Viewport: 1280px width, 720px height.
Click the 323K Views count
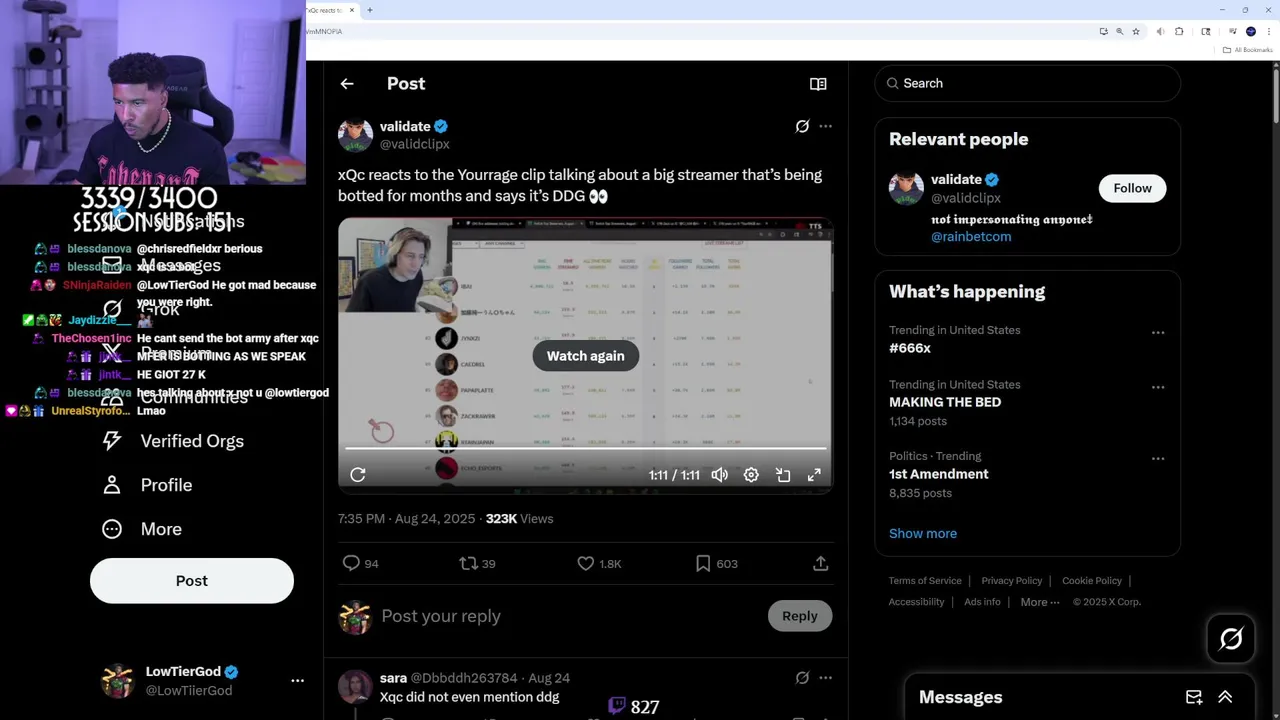click(519, 519)
